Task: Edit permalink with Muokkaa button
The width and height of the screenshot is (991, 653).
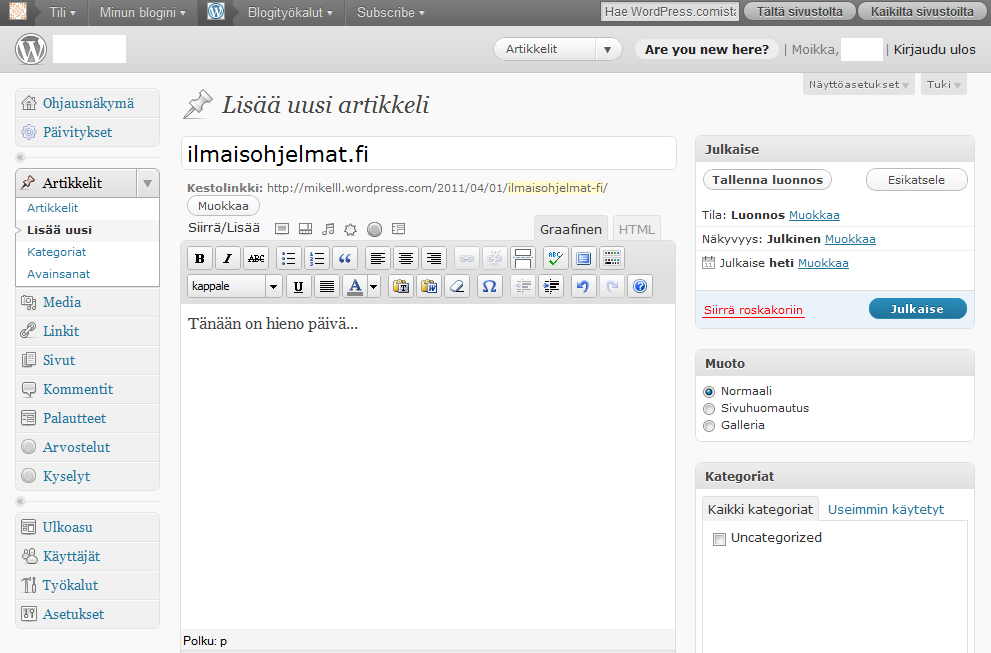Action: (x=223, y=206)
